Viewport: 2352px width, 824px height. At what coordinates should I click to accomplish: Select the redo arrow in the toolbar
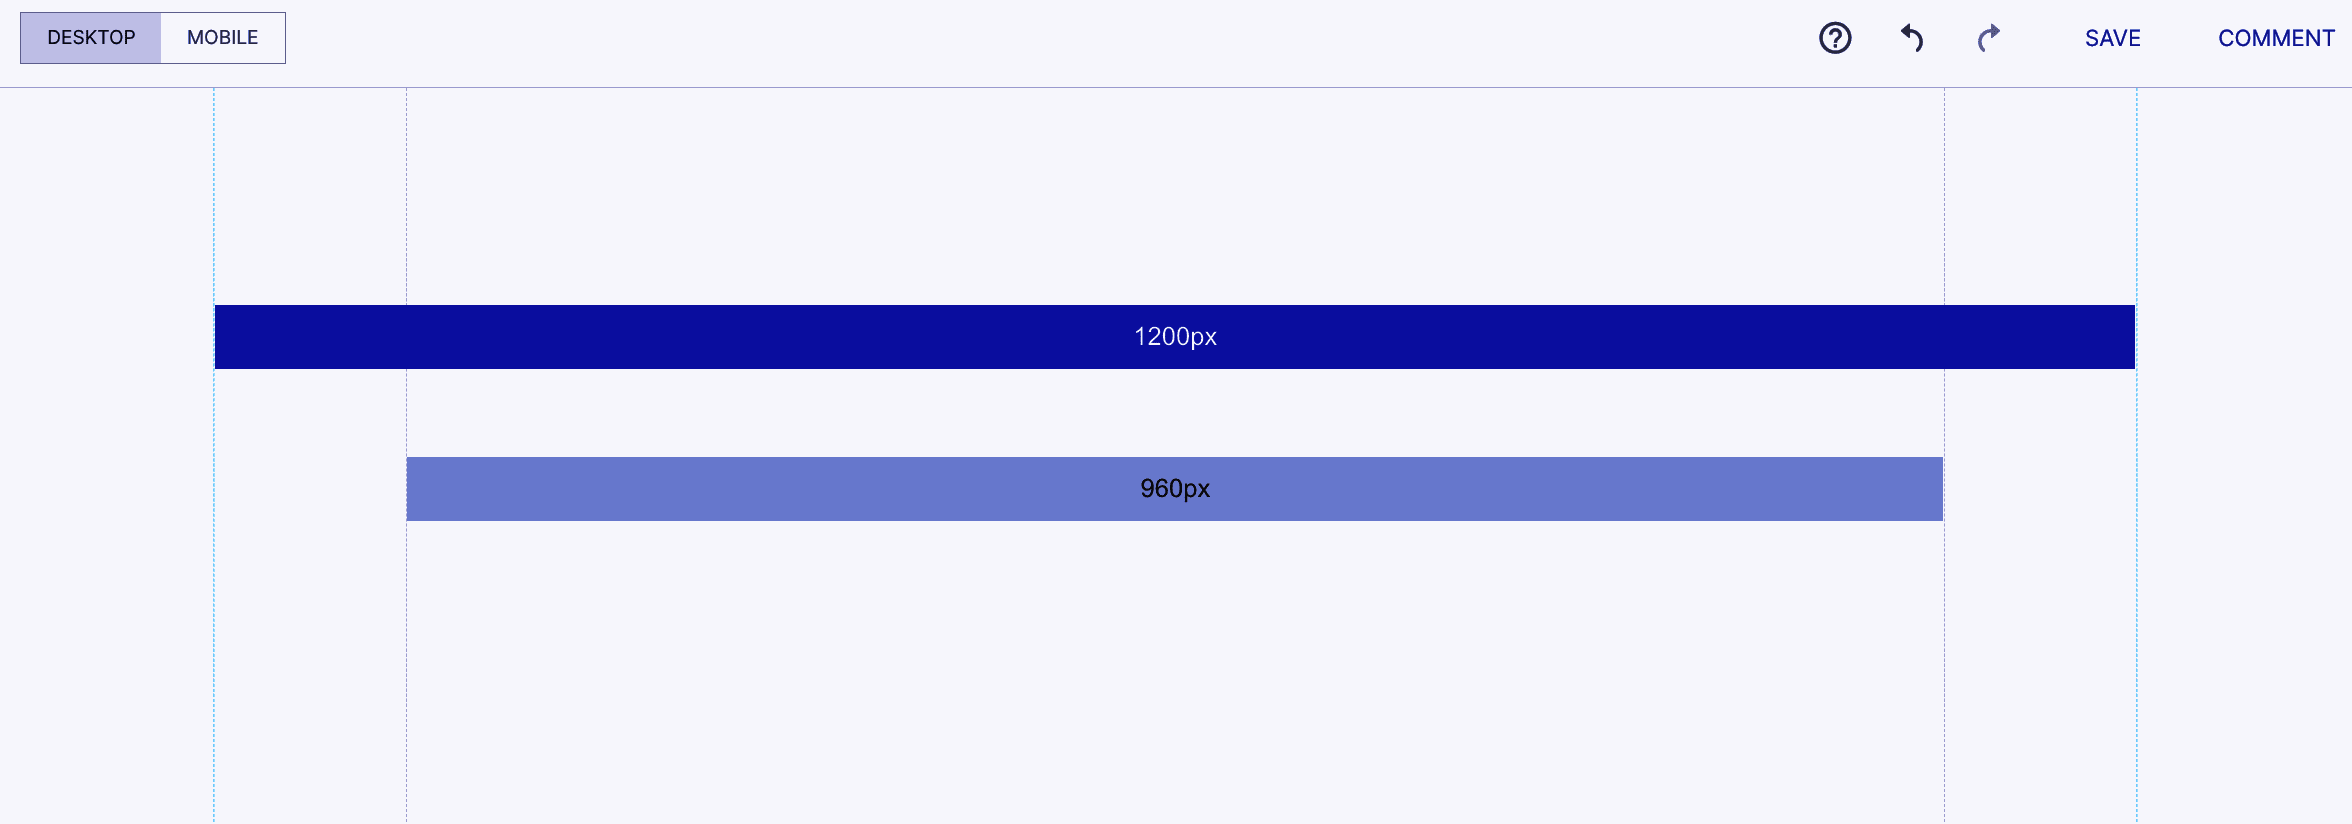[x=1988, y=37]
